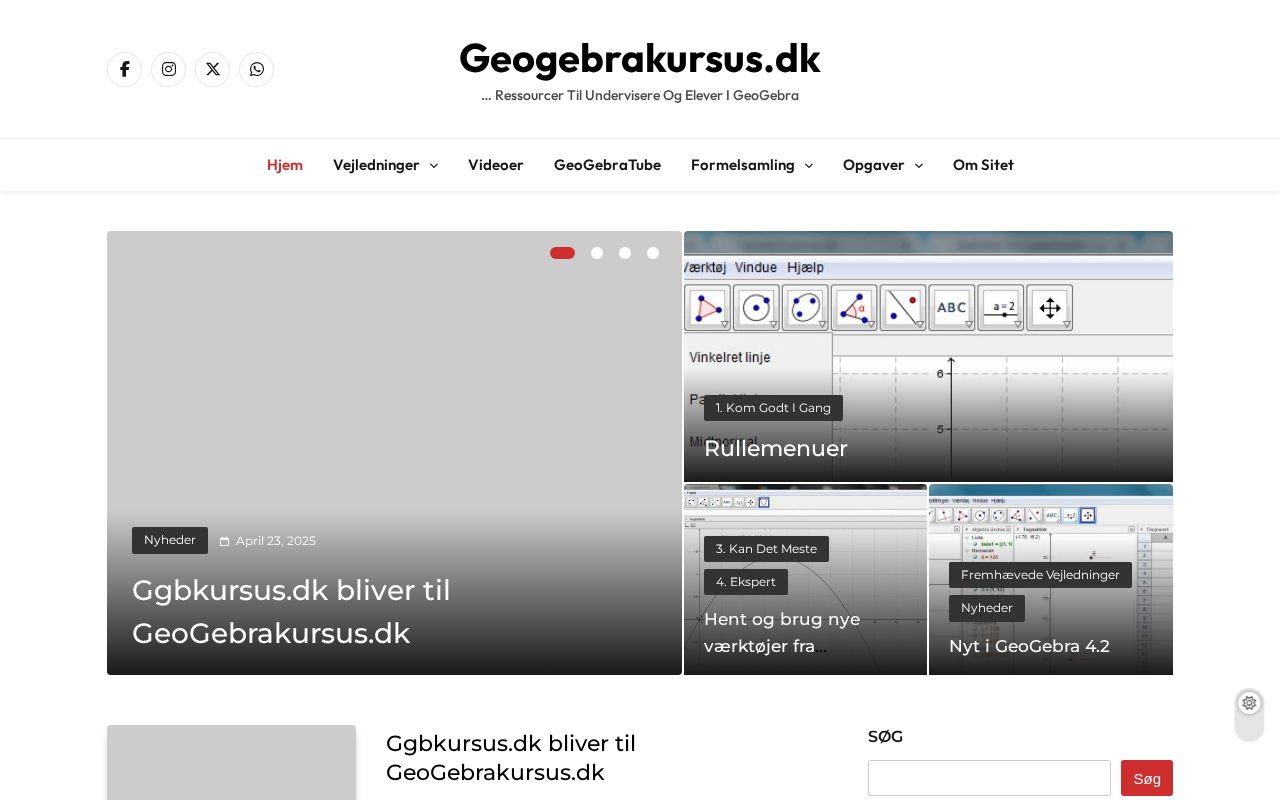The width and height of the screenshot is (1280, 800).
Task: Expand the Formelsamling submenu chevron
Action: point(808,165)
